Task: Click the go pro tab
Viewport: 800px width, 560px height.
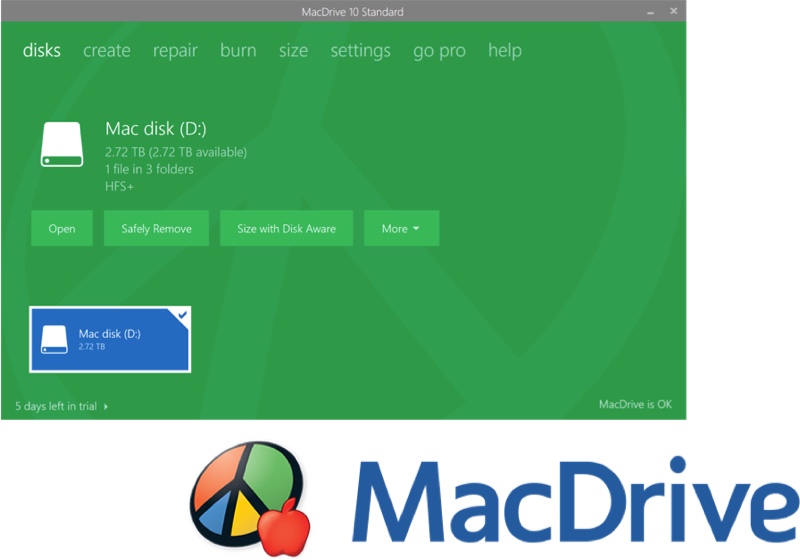Action: pyautogui.click(x=439, y=50)
